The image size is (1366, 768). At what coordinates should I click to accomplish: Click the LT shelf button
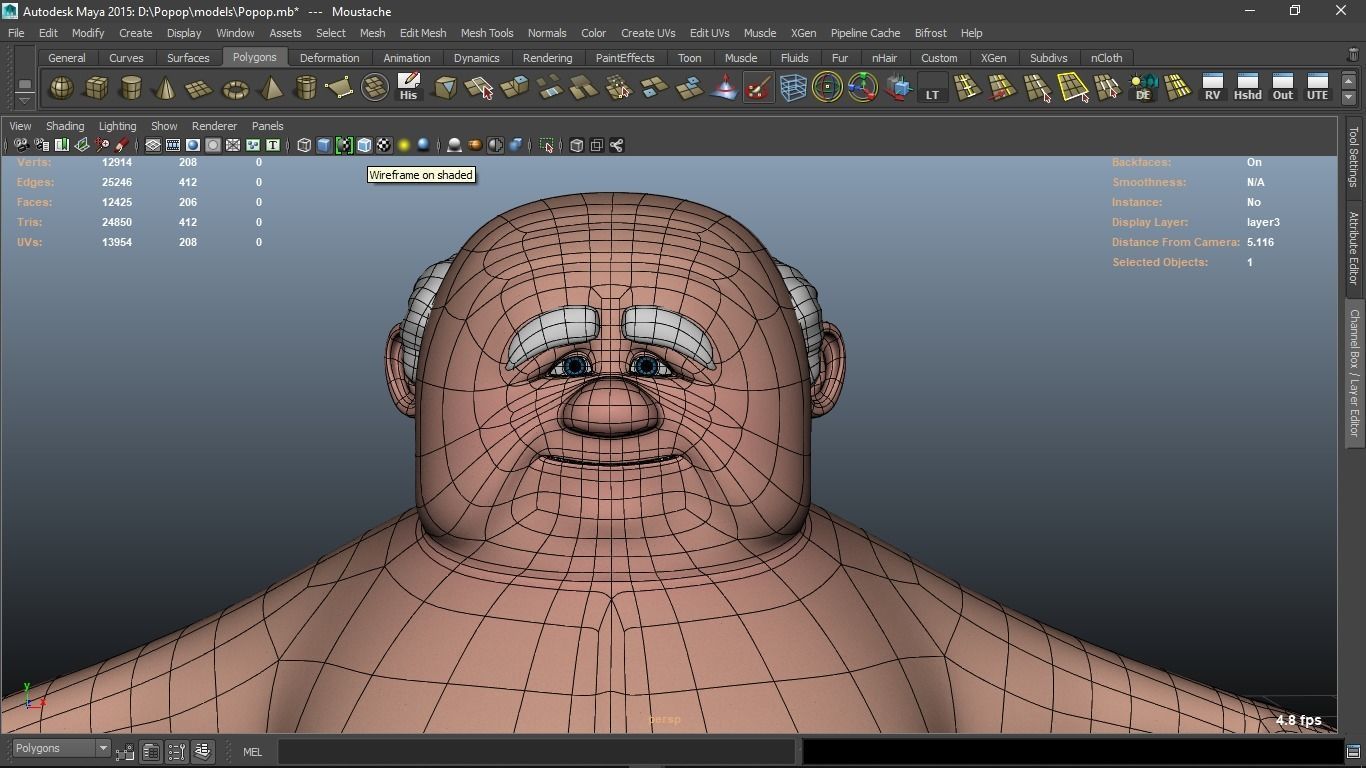(x=932, y=88)
